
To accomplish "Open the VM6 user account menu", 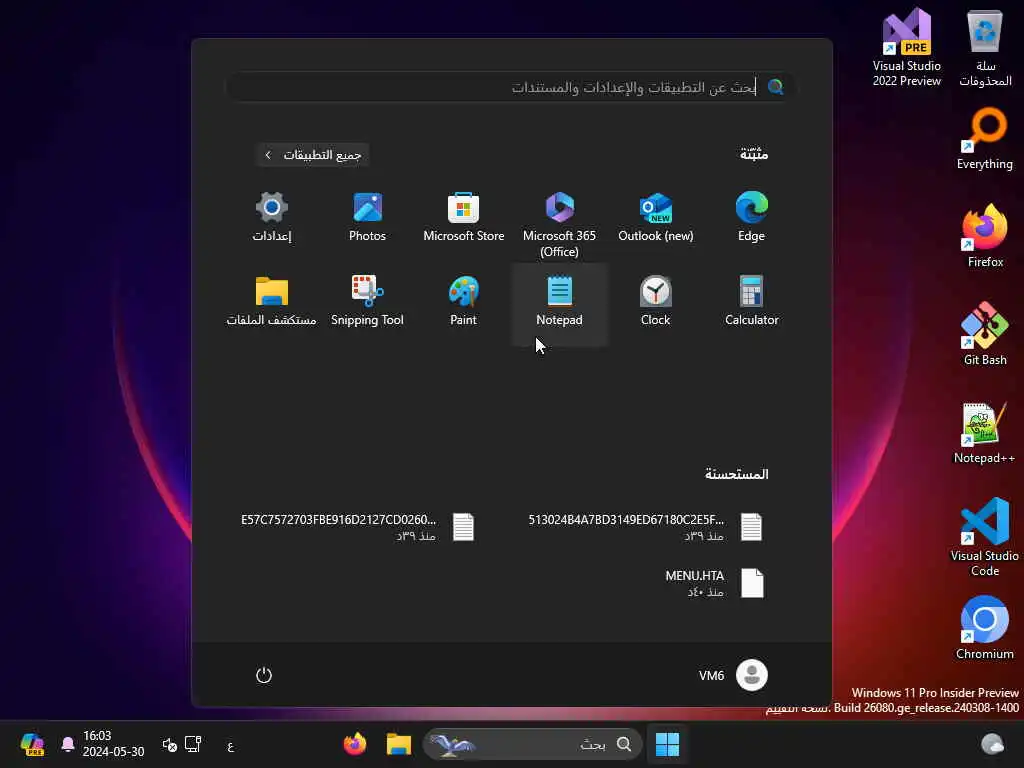I will (x=733, y=675).
